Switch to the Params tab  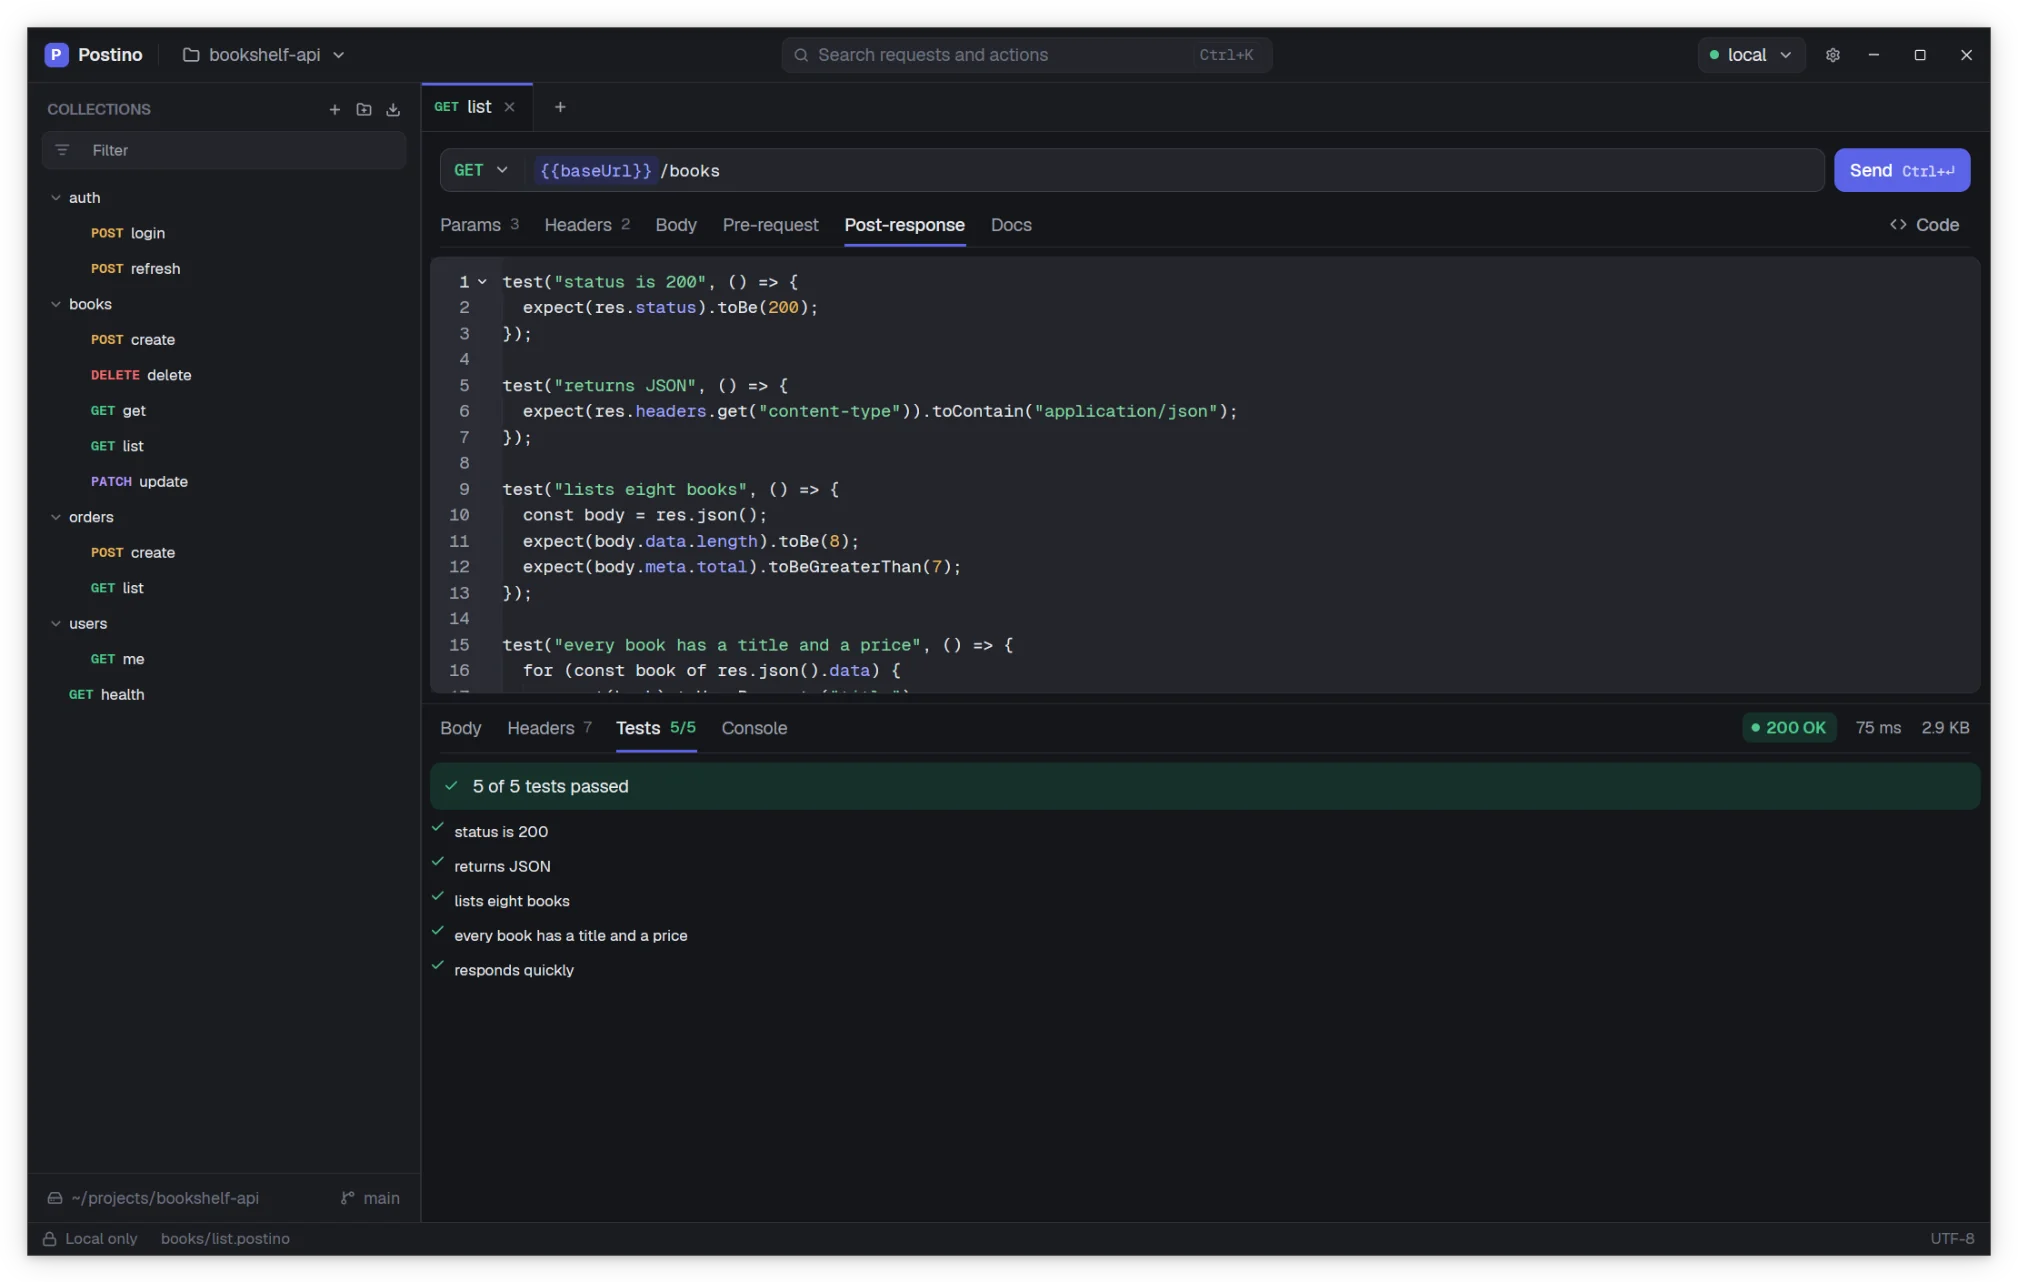[x=479, y=225]
